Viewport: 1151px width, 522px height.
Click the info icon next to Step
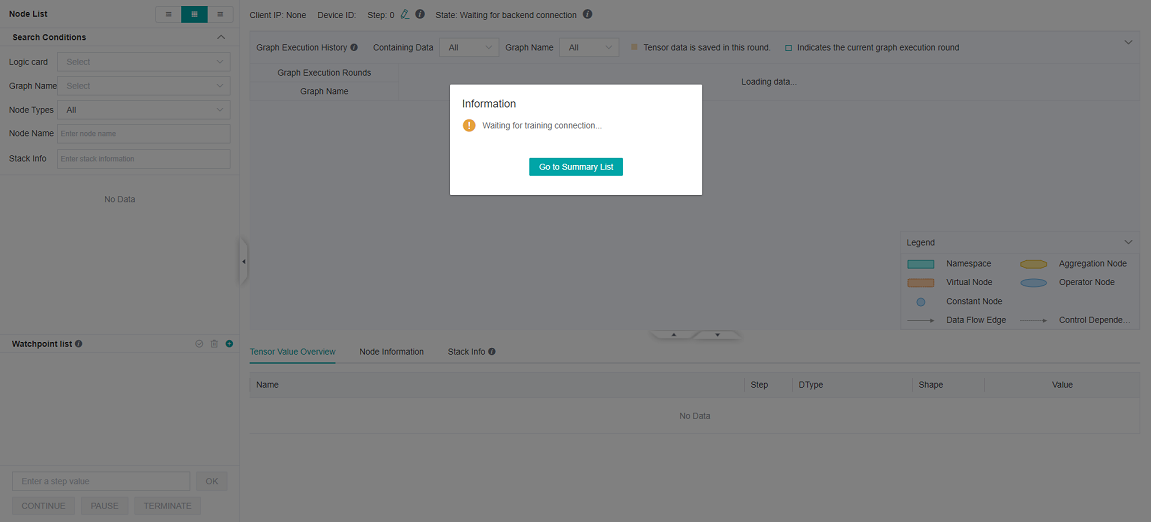[x=420, y=15]
